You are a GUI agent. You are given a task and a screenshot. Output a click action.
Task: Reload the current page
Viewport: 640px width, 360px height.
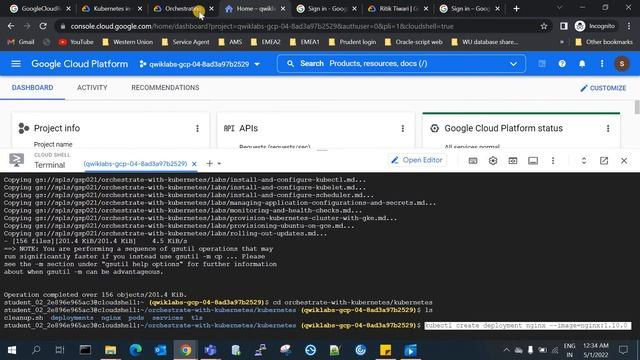(43, 26)
